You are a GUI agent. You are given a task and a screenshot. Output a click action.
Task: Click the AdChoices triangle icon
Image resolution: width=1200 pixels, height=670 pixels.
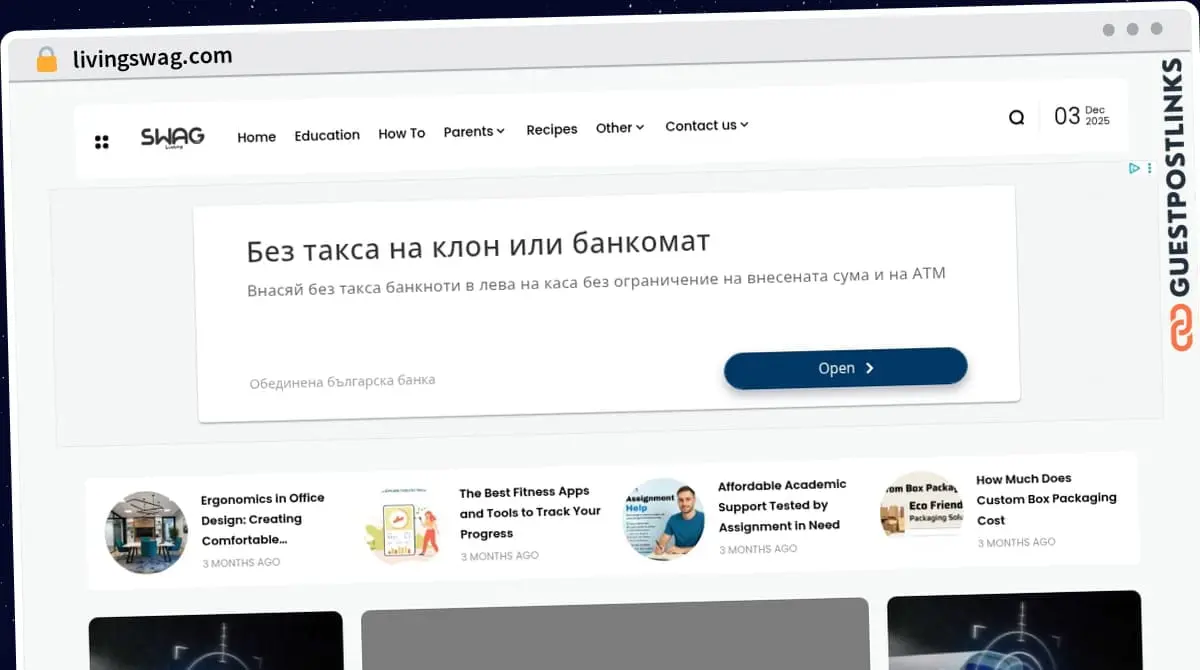(1134, 168)
